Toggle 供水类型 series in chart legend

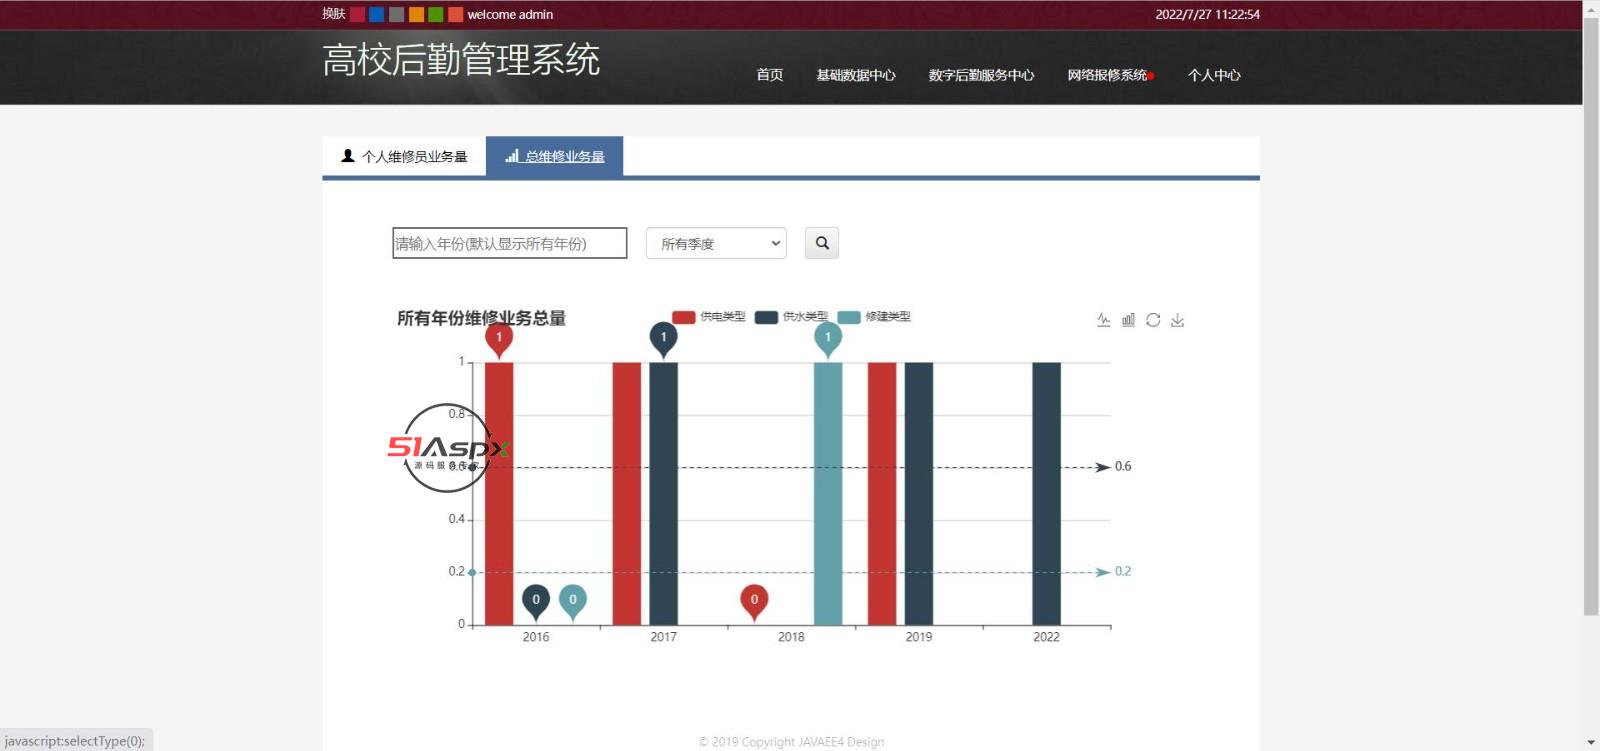click(x=791, y=317)
